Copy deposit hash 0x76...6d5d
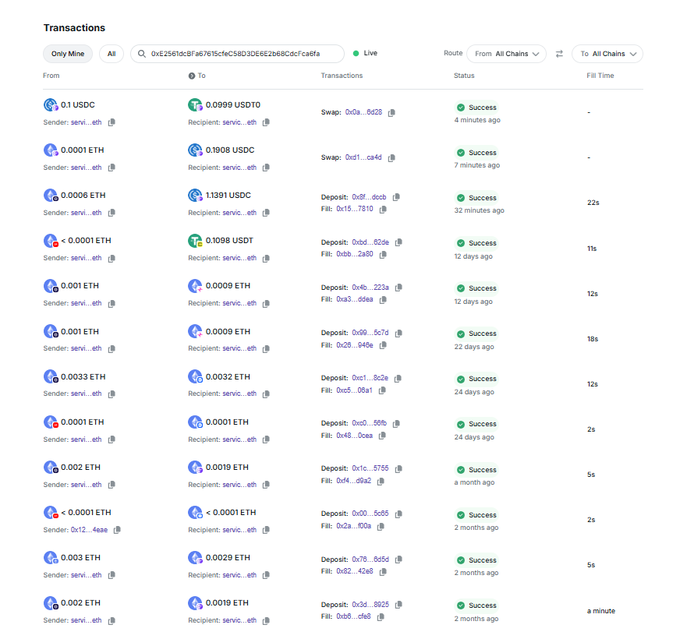This screenshot has width=680, height=639. 399,559
